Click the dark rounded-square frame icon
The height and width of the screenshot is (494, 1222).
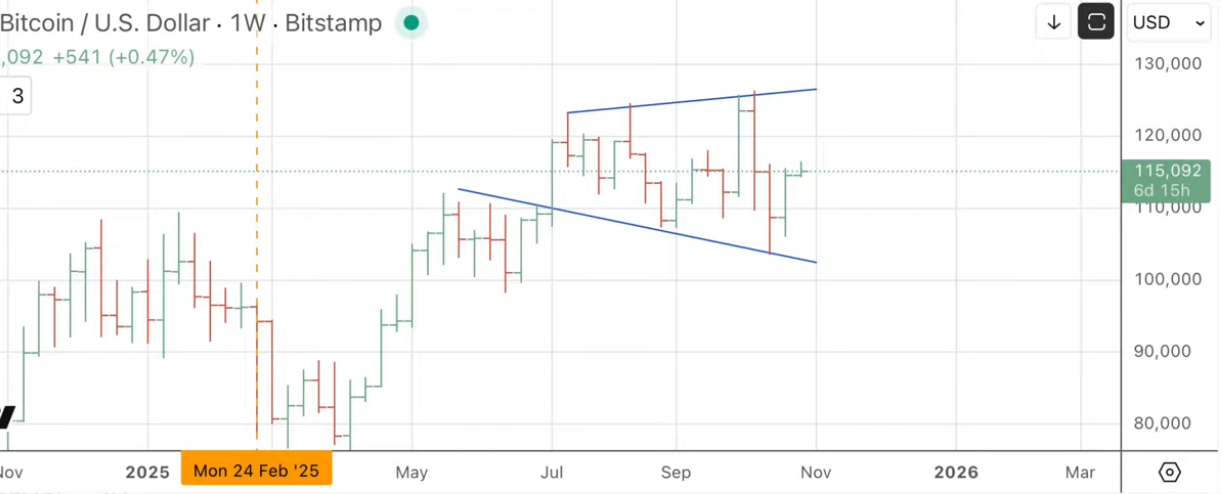(x=1096, y=23)
